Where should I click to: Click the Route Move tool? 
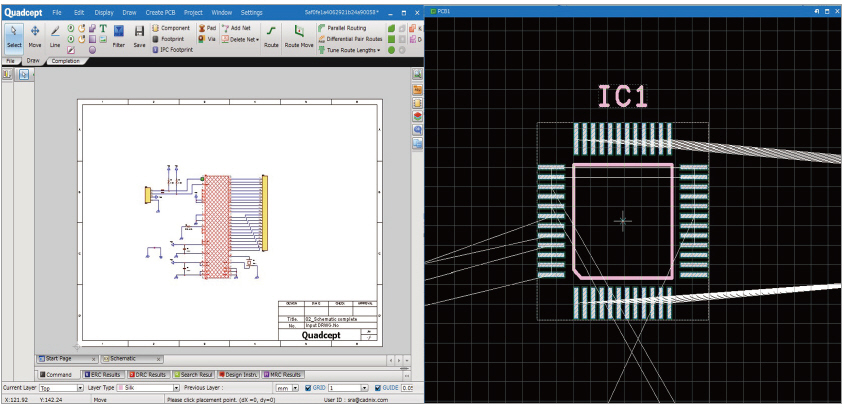click(298, 35)
